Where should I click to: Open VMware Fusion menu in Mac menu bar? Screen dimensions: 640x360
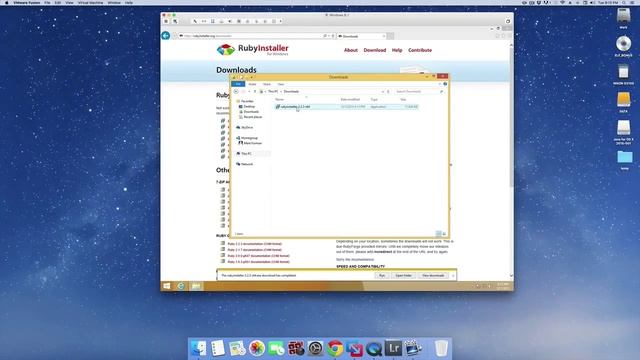point(27,2)
